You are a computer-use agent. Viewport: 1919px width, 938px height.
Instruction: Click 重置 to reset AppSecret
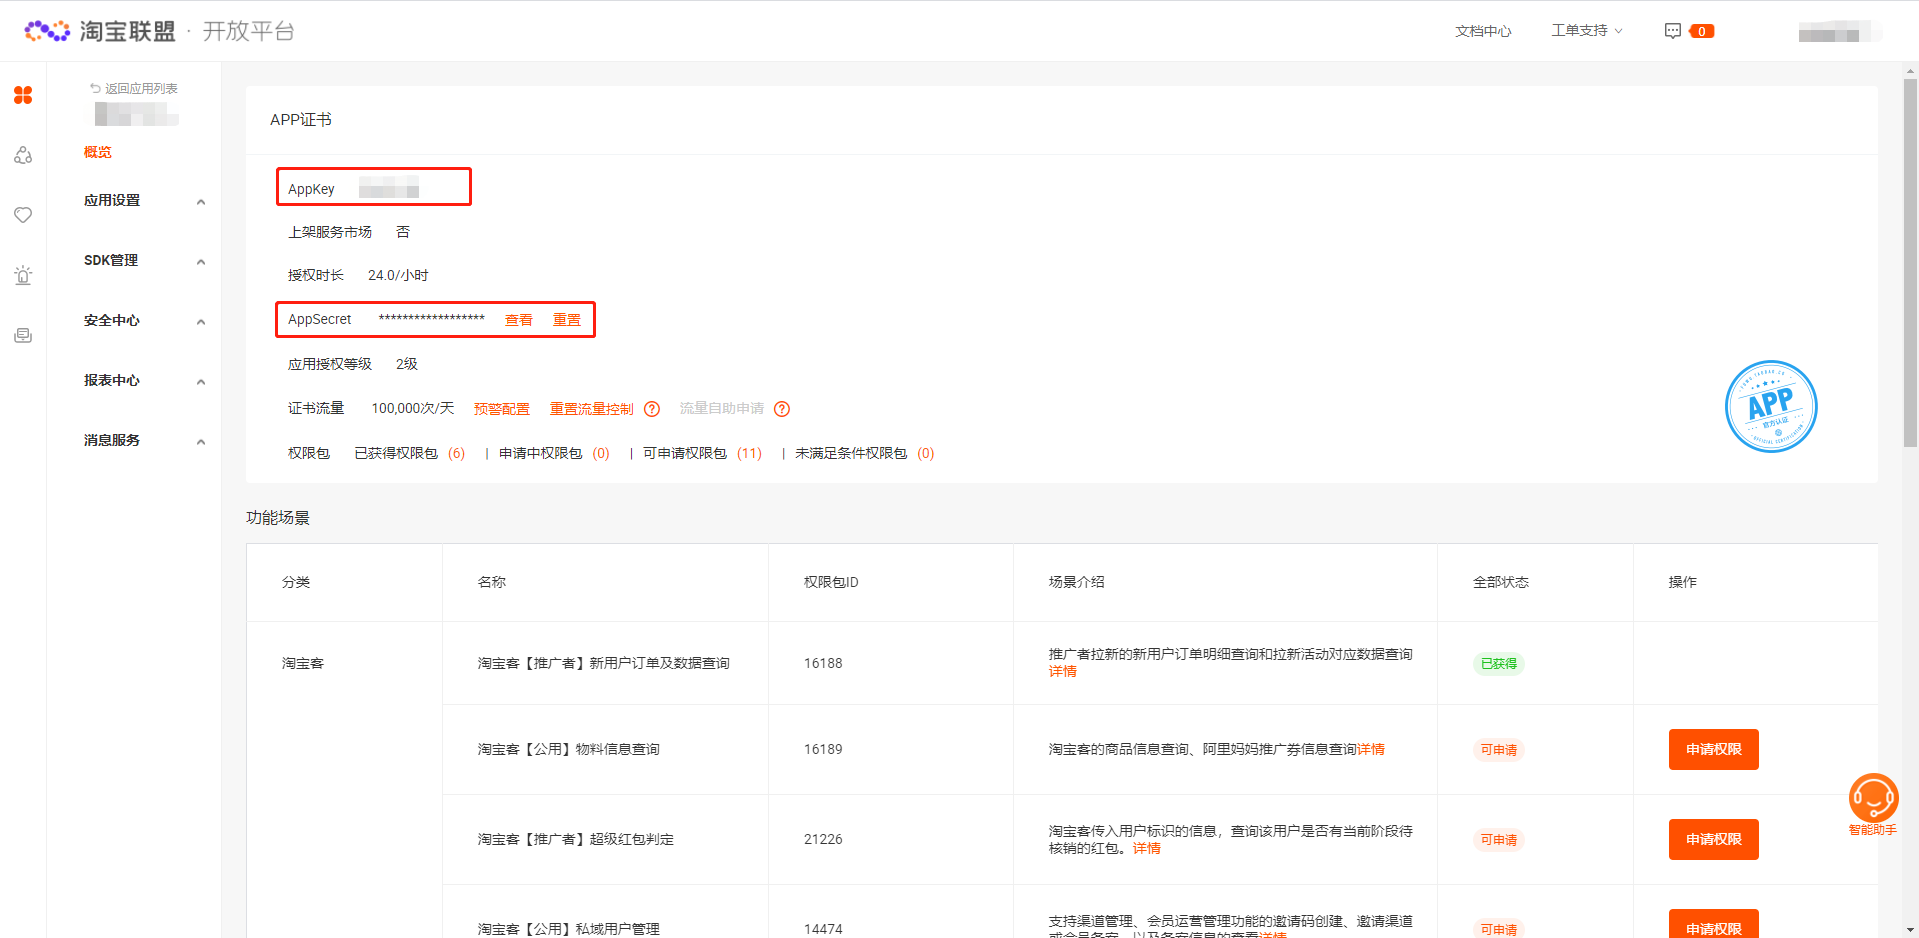(567, 320)
